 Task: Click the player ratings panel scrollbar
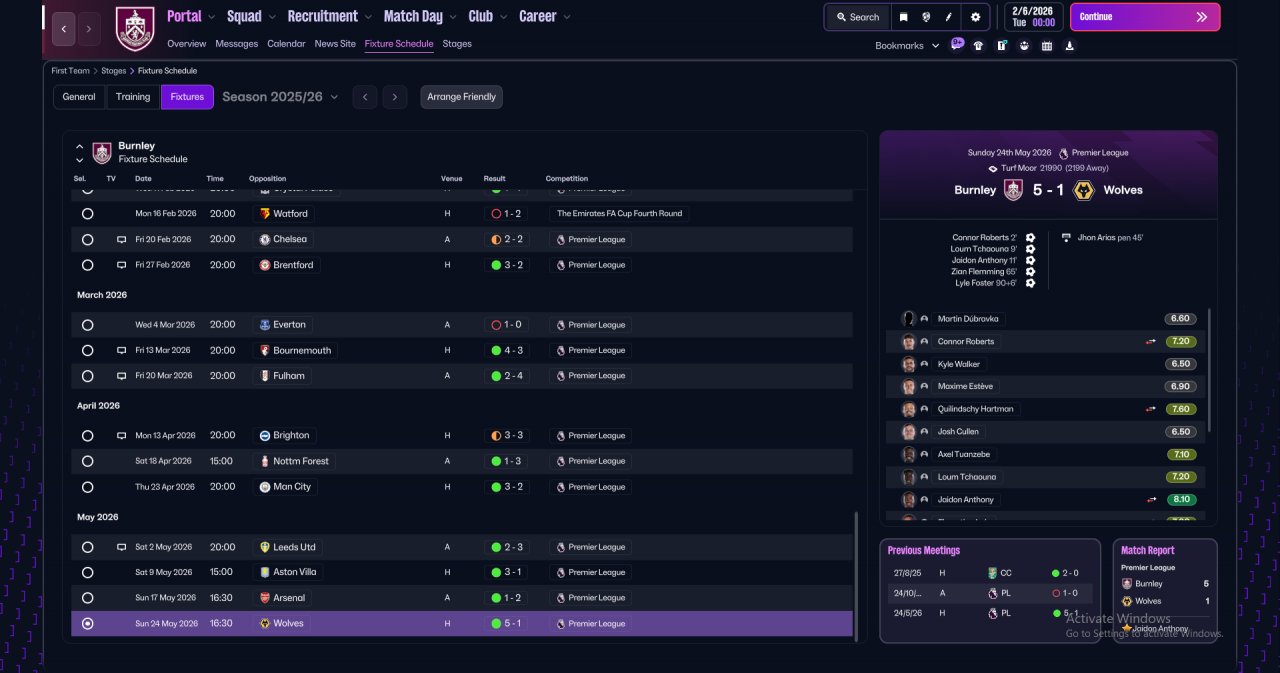point(1209,370)
